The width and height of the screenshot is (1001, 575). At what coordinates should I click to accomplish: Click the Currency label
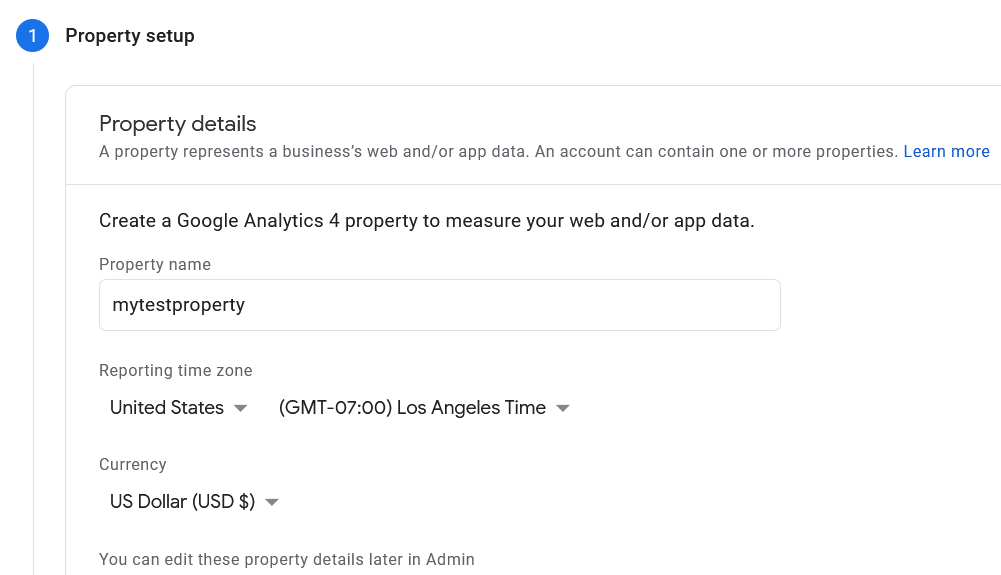point(133,464)
